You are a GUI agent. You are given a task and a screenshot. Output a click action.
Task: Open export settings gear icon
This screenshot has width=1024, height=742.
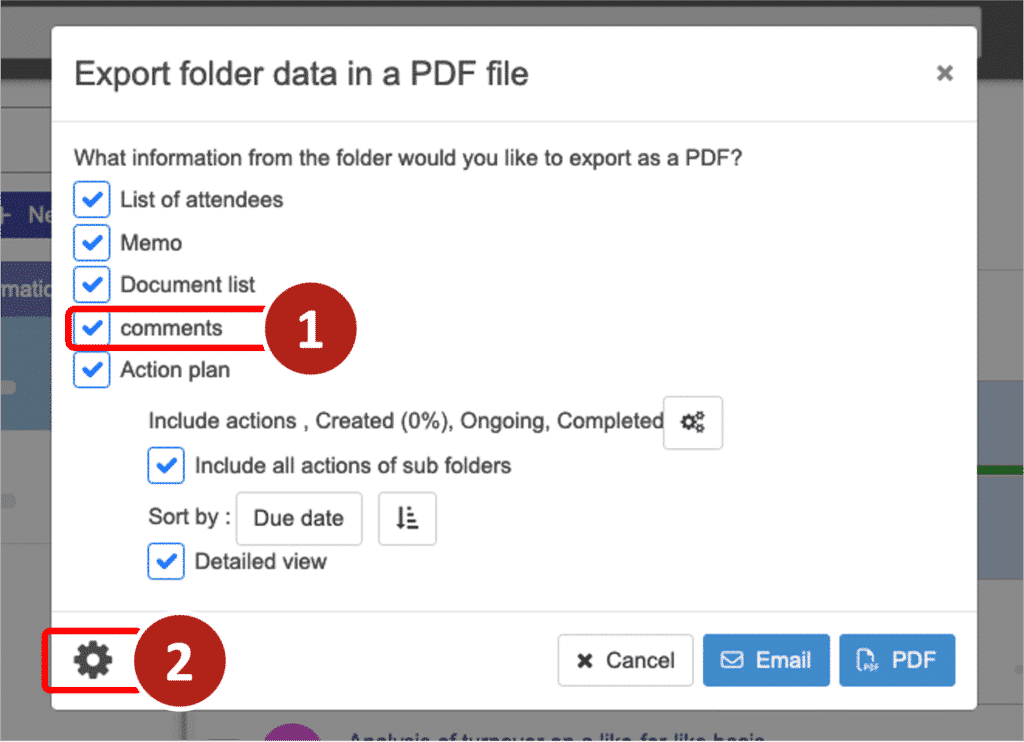coord(93,660)
